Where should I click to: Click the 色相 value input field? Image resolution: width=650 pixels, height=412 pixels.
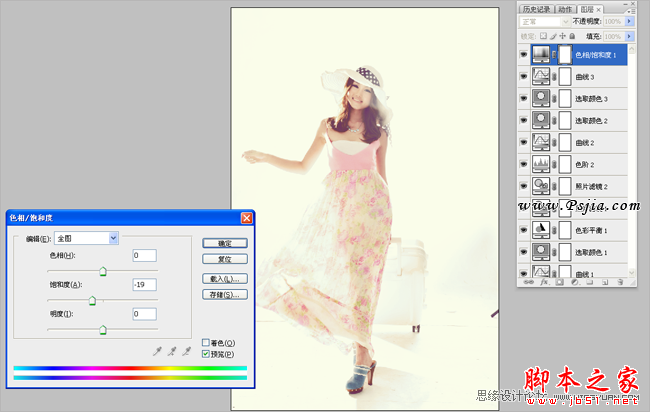point(144,256)
